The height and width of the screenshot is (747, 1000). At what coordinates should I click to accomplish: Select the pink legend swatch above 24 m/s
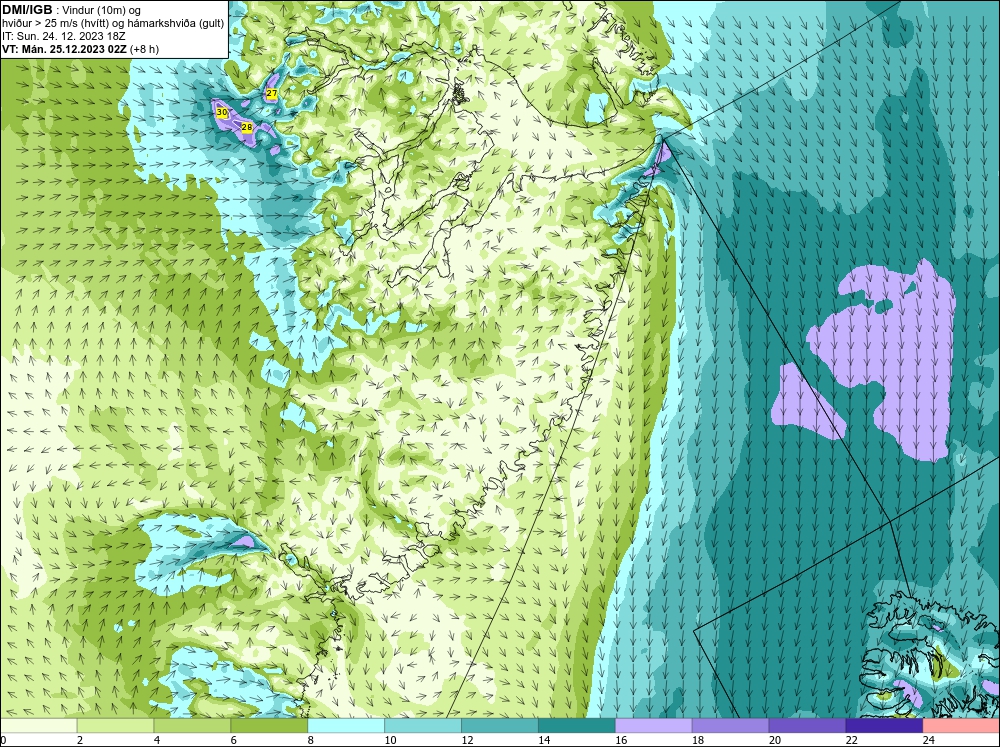tap(961, 726)
